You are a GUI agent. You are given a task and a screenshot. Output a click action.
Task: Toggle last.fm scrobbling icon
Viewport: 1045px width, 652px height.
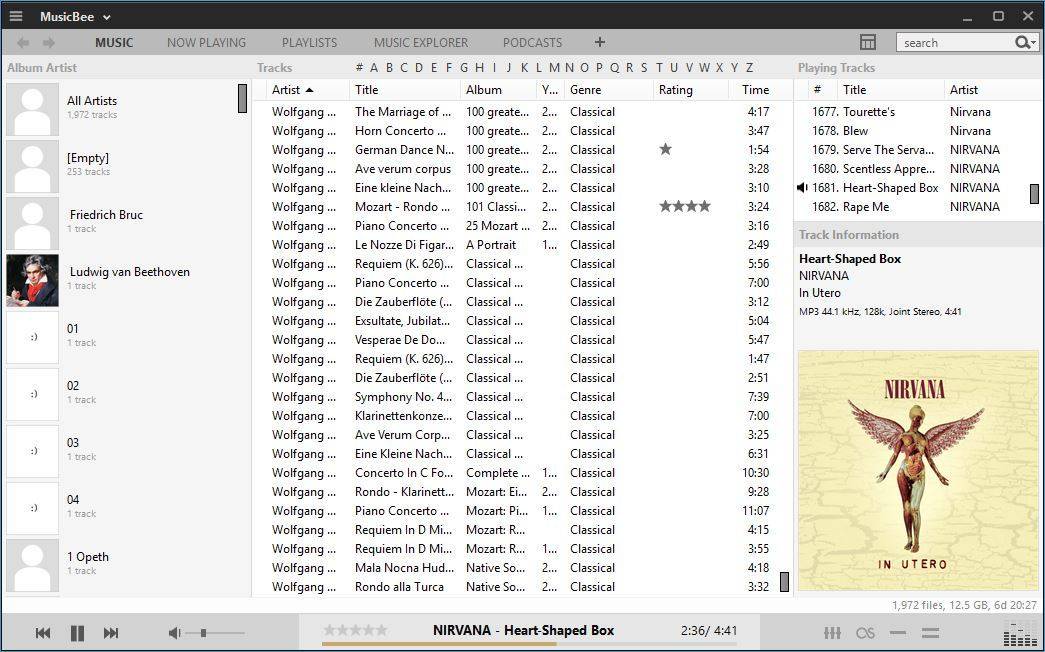(x=865, y=633)
